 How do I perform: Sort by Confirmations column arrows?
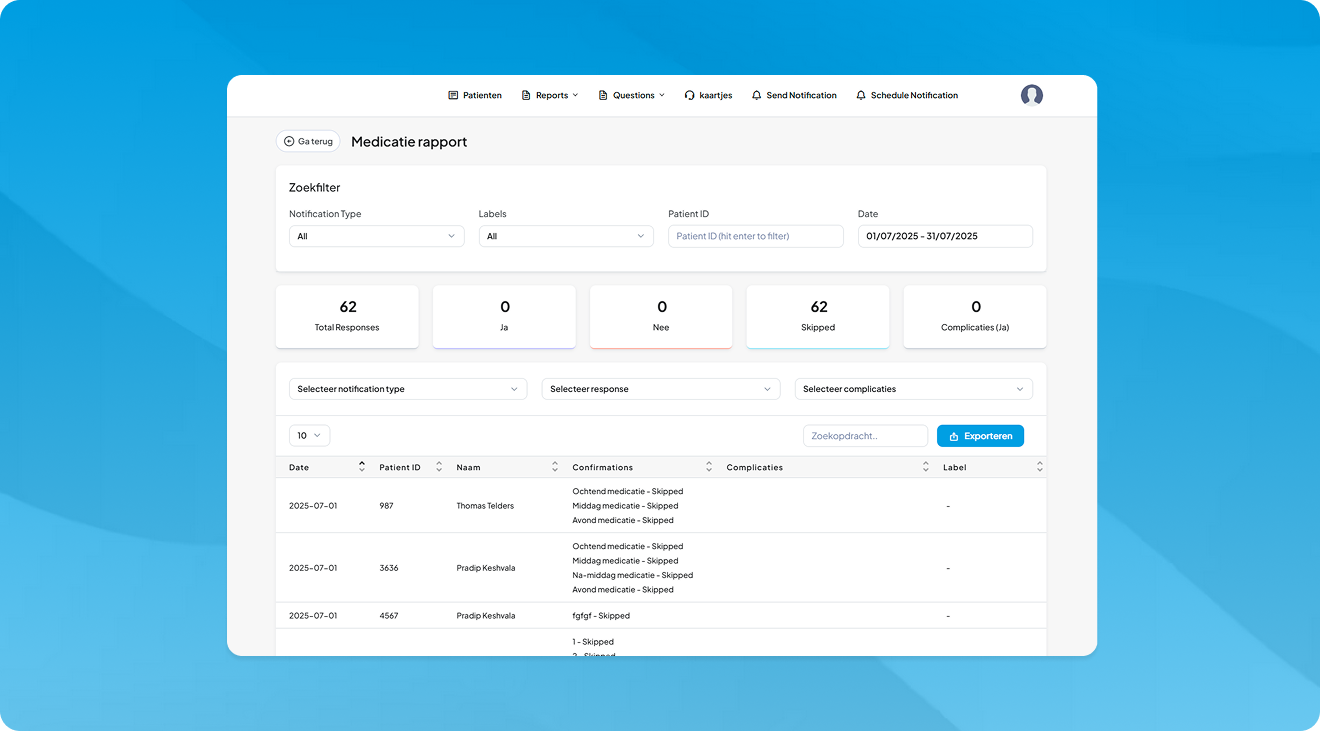(709, 467)
